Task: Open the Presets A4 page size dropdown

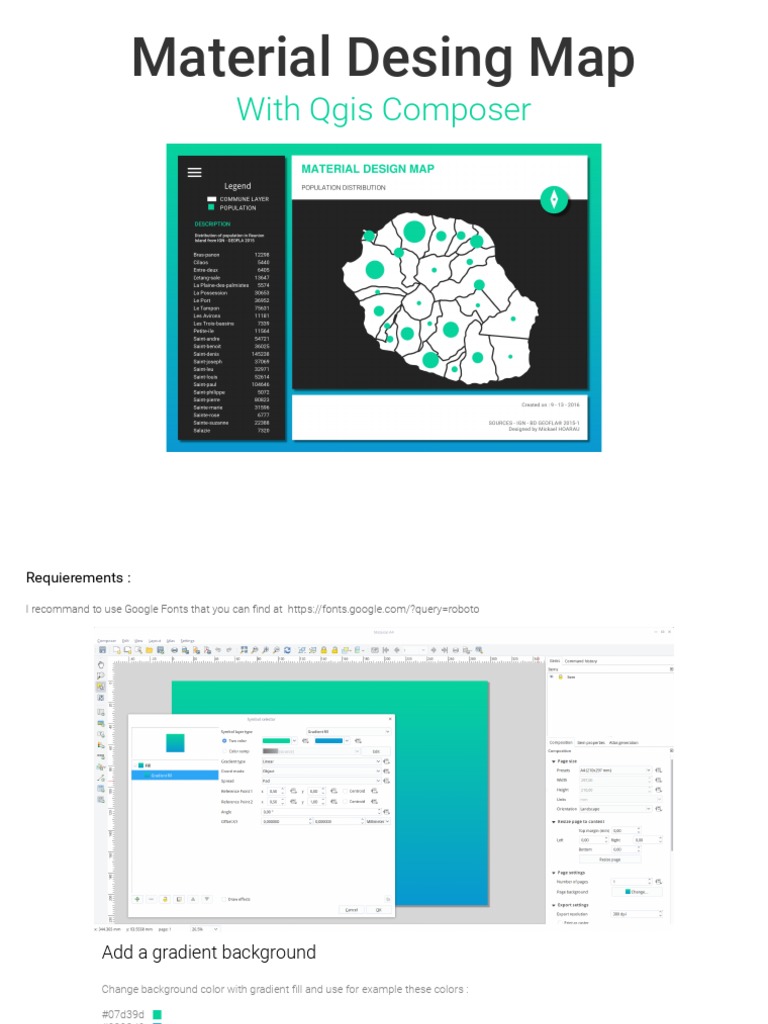Action: click(x=615, y=771)
